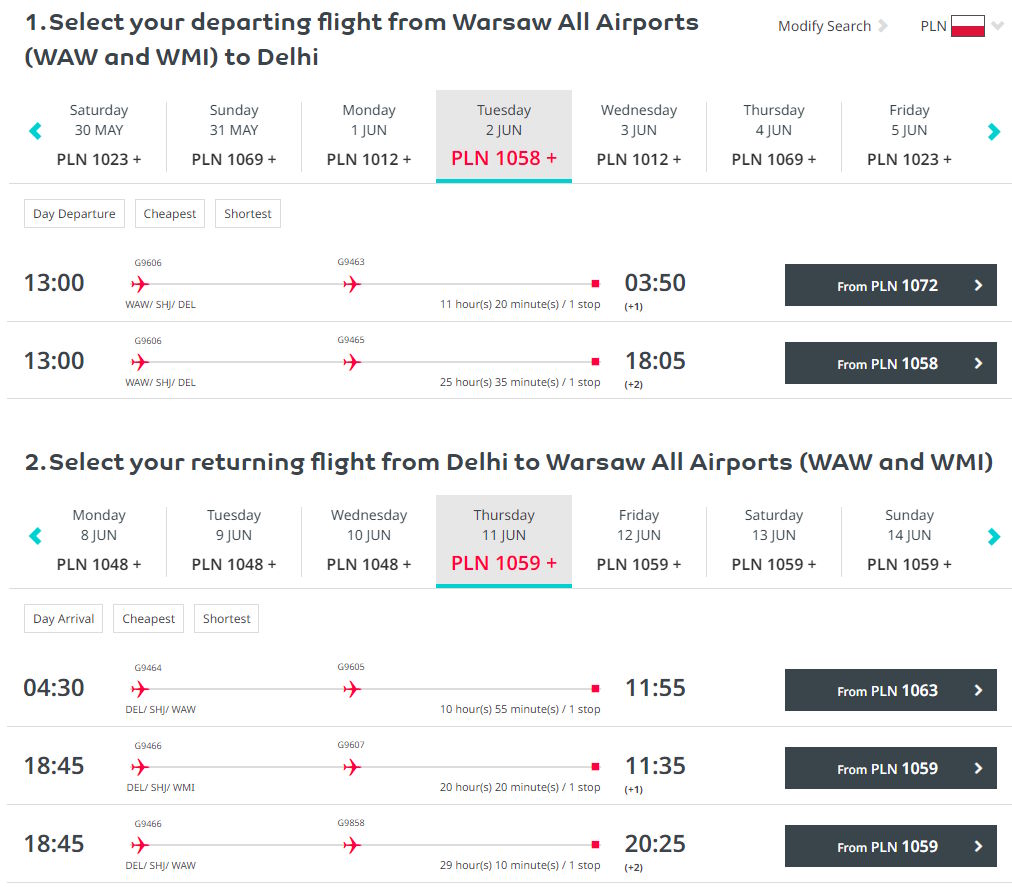1012x887 pixels.
Task: Choose the From PLN 1063 returning fare
Action: pos(890,690)
